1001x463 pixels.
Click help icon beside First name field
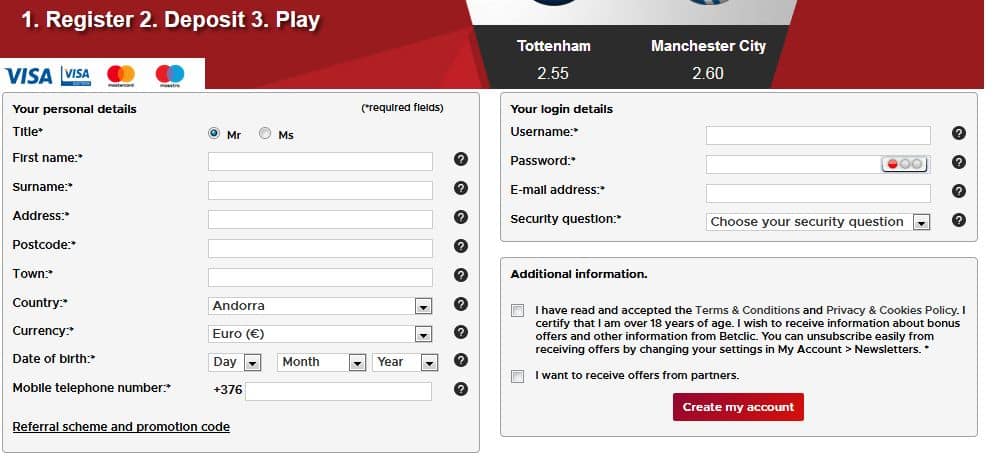(x=461, y=159)
